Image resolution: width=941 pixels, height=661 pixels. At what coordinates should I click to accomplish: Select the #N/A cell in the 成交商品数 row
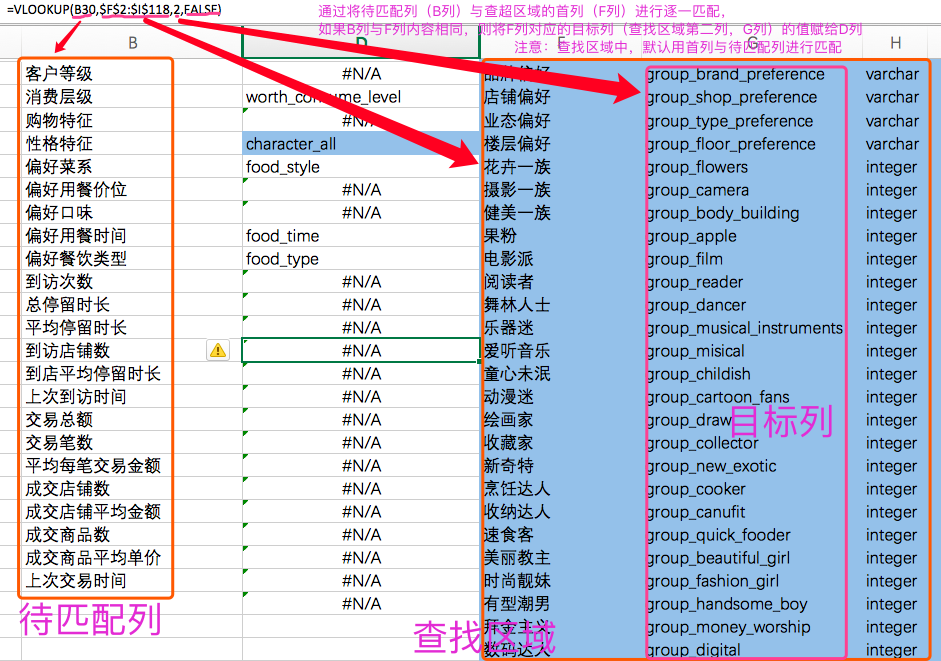tap(361, 534)
